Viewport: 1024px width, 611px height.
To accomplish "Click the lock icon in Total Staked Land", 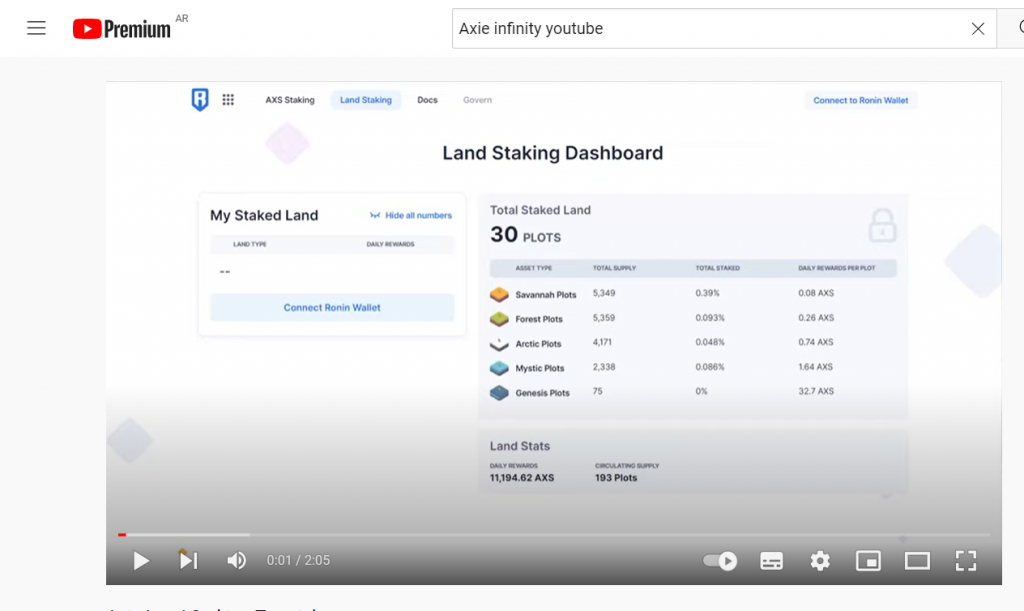I will click(882, 226).
